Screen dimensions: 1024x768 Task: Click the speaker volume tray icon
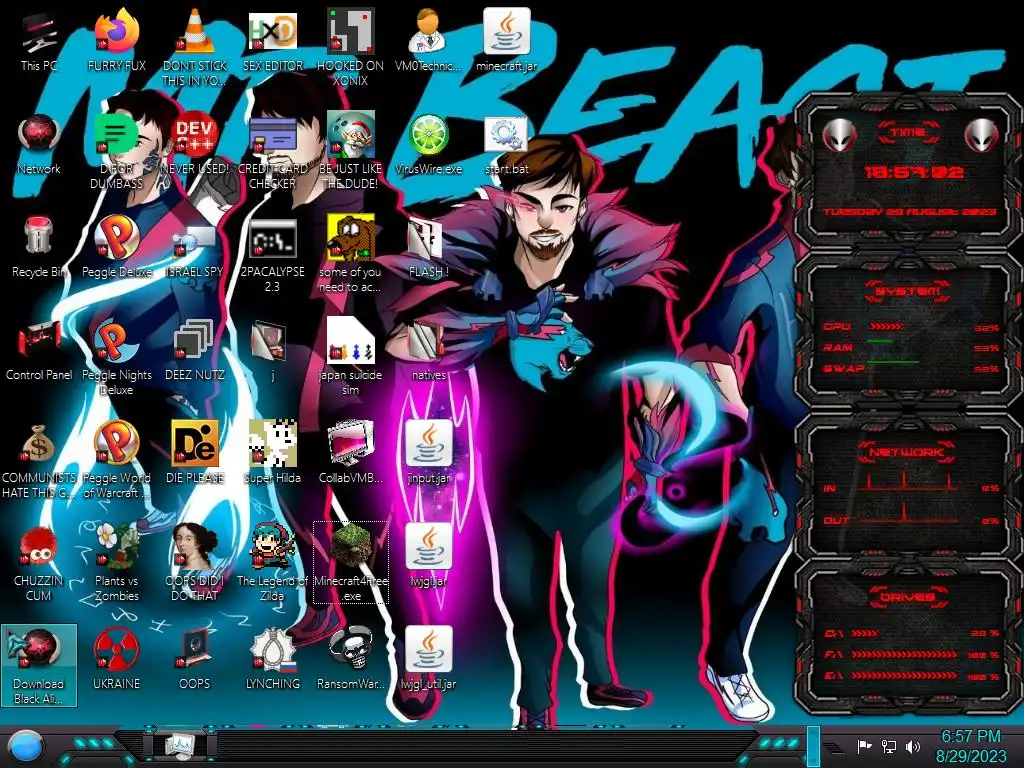pyautogui.click(x=913, y=746)
